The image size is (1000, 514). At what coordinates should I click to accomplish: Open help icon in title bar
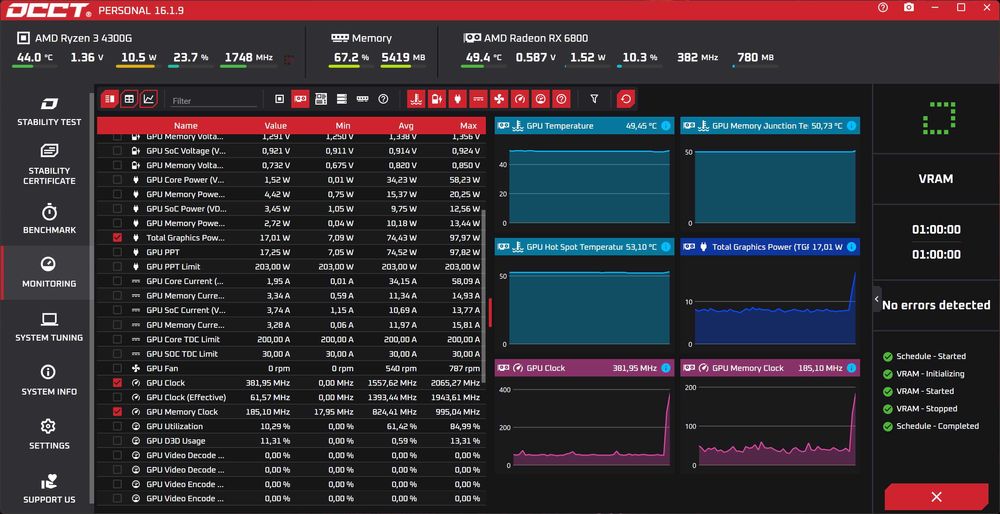click(883, 8)
